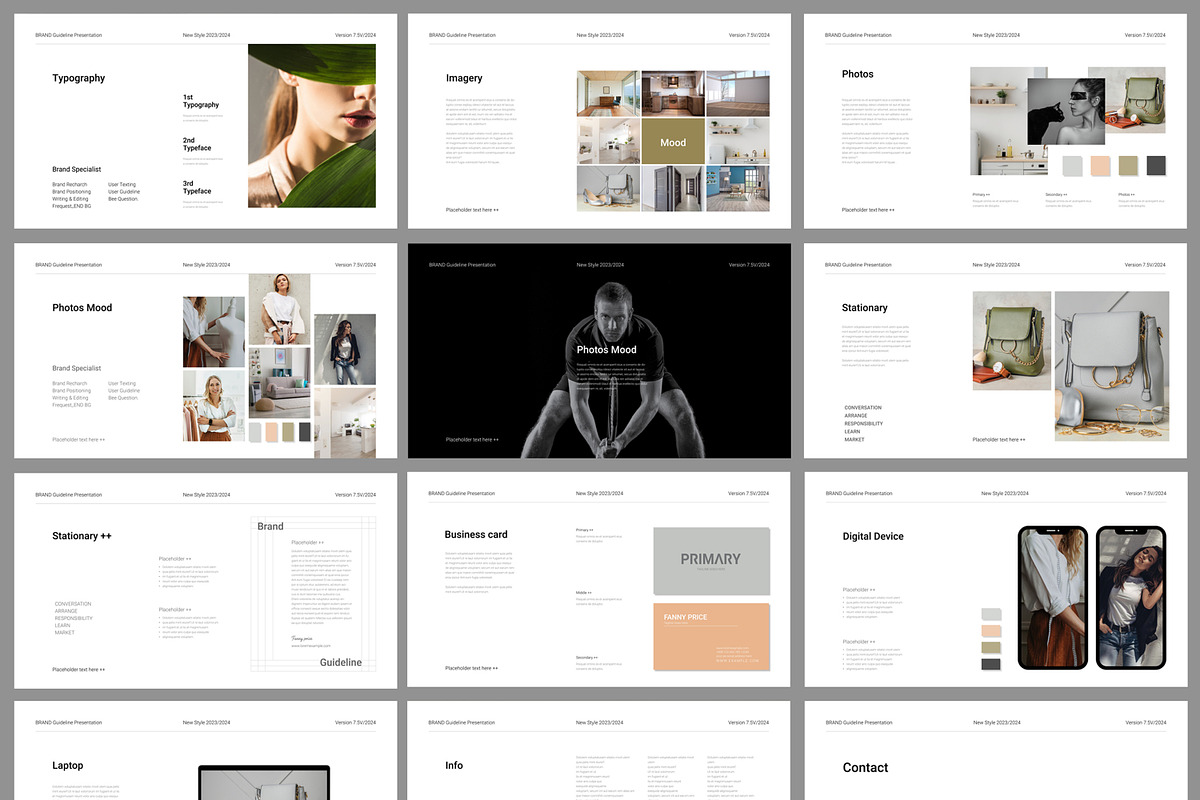Select the left phone mockup
1200x800 pixels.
point(1053,597)
